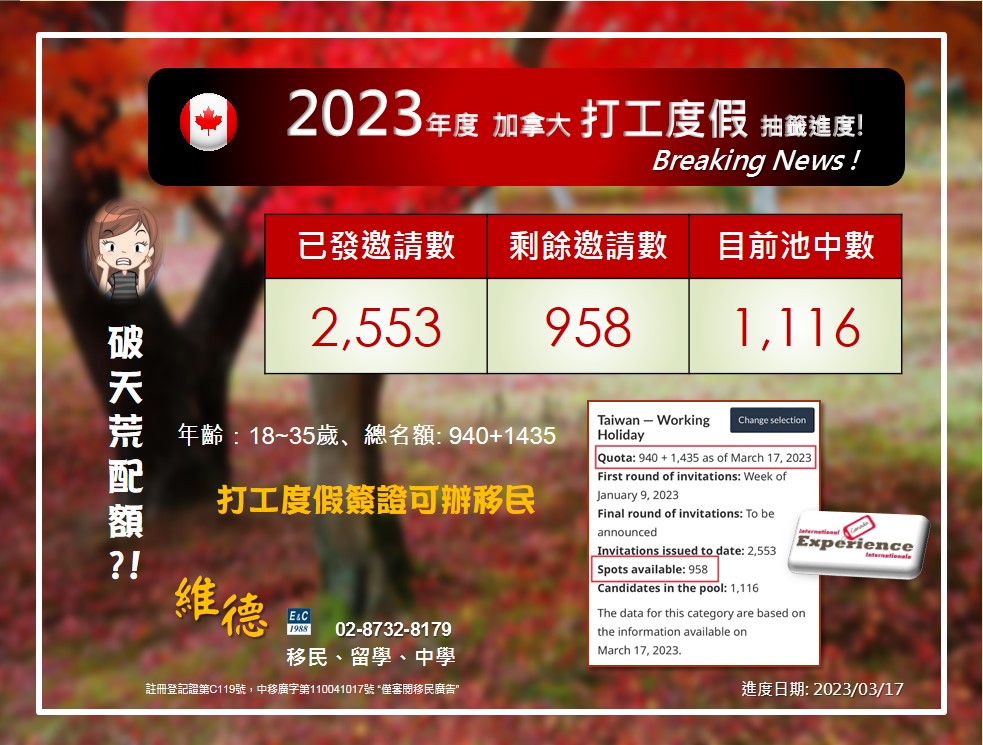Click the '已發邀請數' table header
This screenshot has width=983, height=745.
coord(376,246)
